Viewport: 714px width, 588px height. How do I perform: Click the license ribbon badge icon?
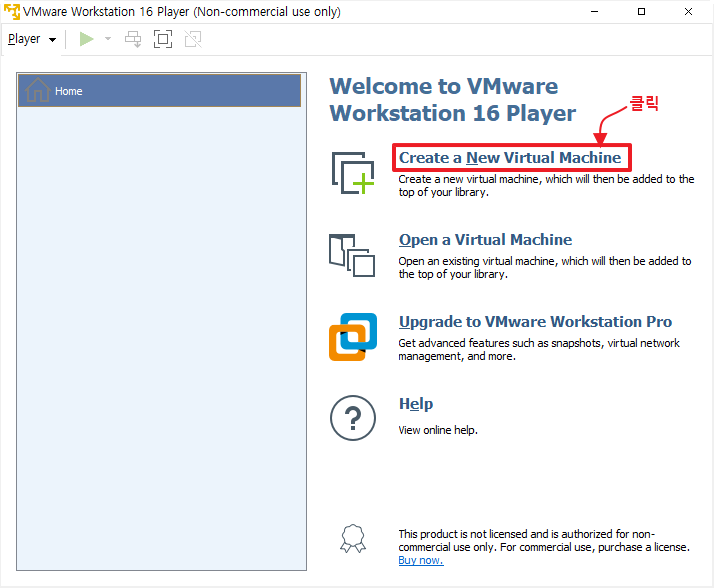pos(353,539)
